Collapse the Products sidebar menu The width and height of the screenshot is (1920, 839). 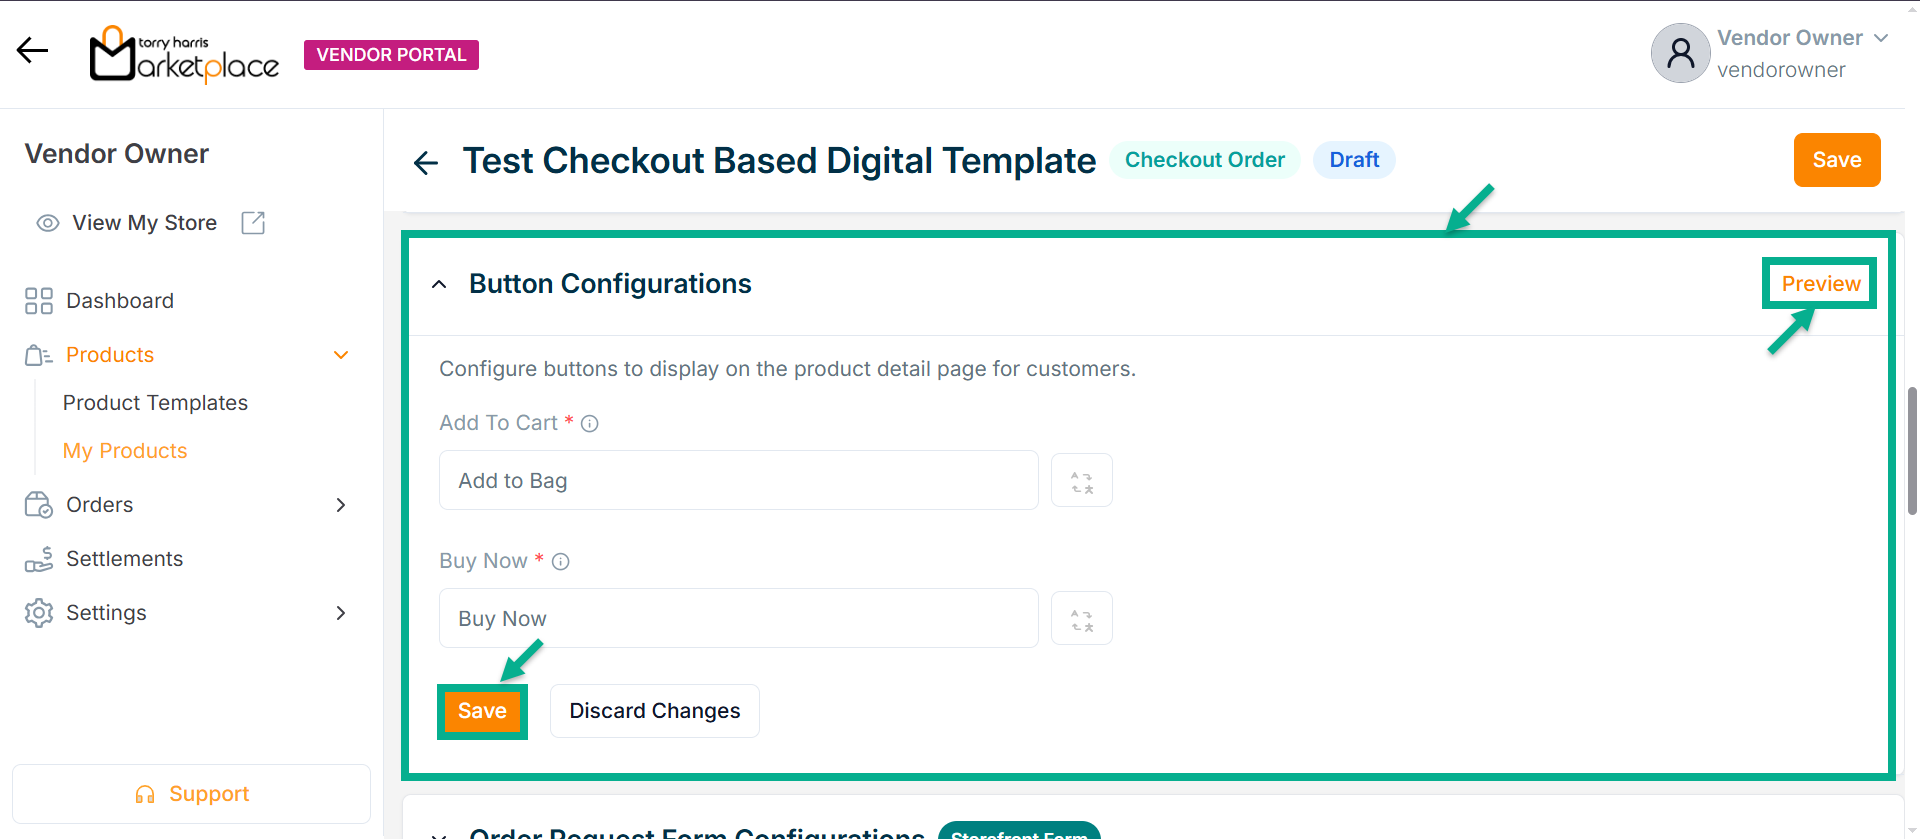tap(341, 355)
